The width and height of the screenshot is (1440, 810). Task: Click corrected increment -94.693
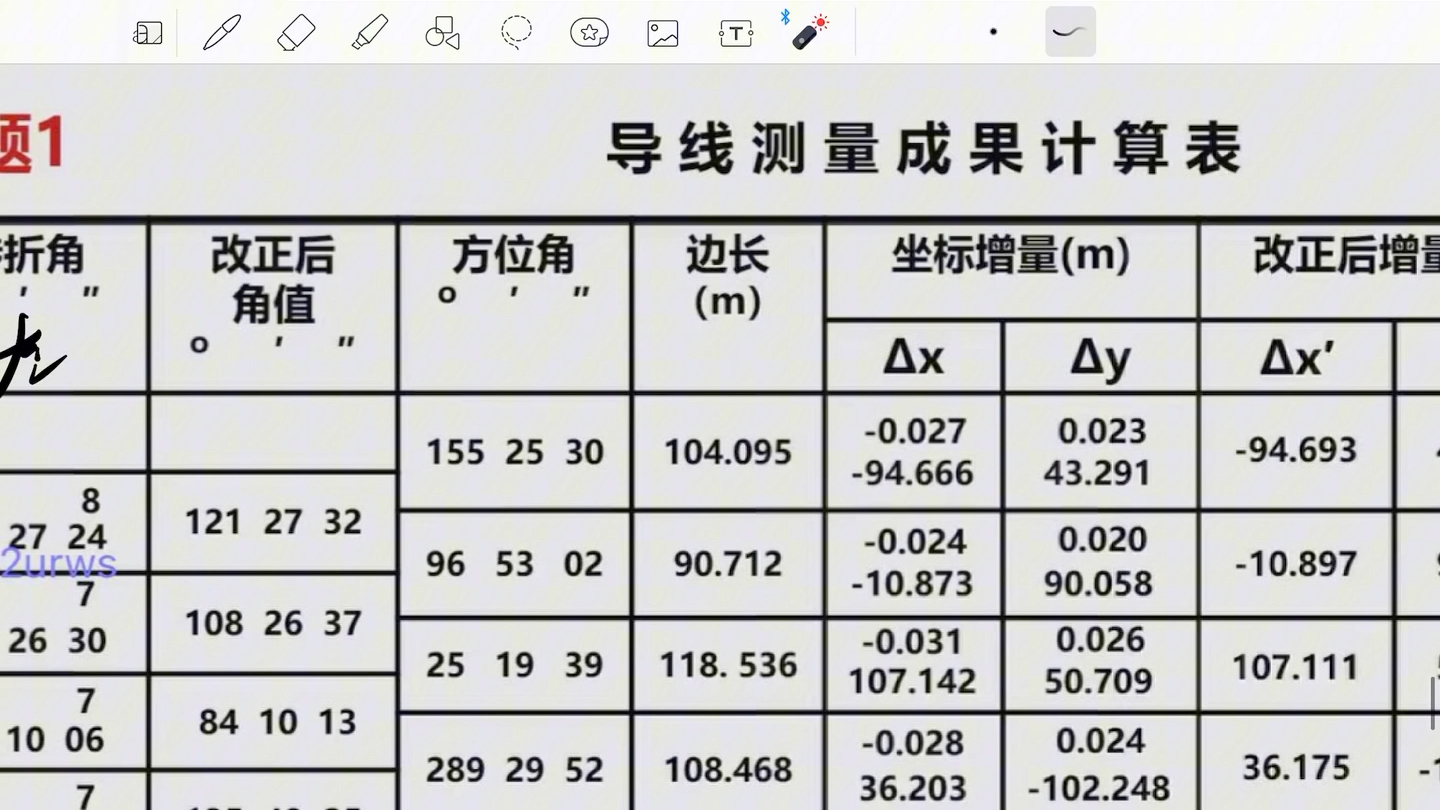pos(1296,450)
